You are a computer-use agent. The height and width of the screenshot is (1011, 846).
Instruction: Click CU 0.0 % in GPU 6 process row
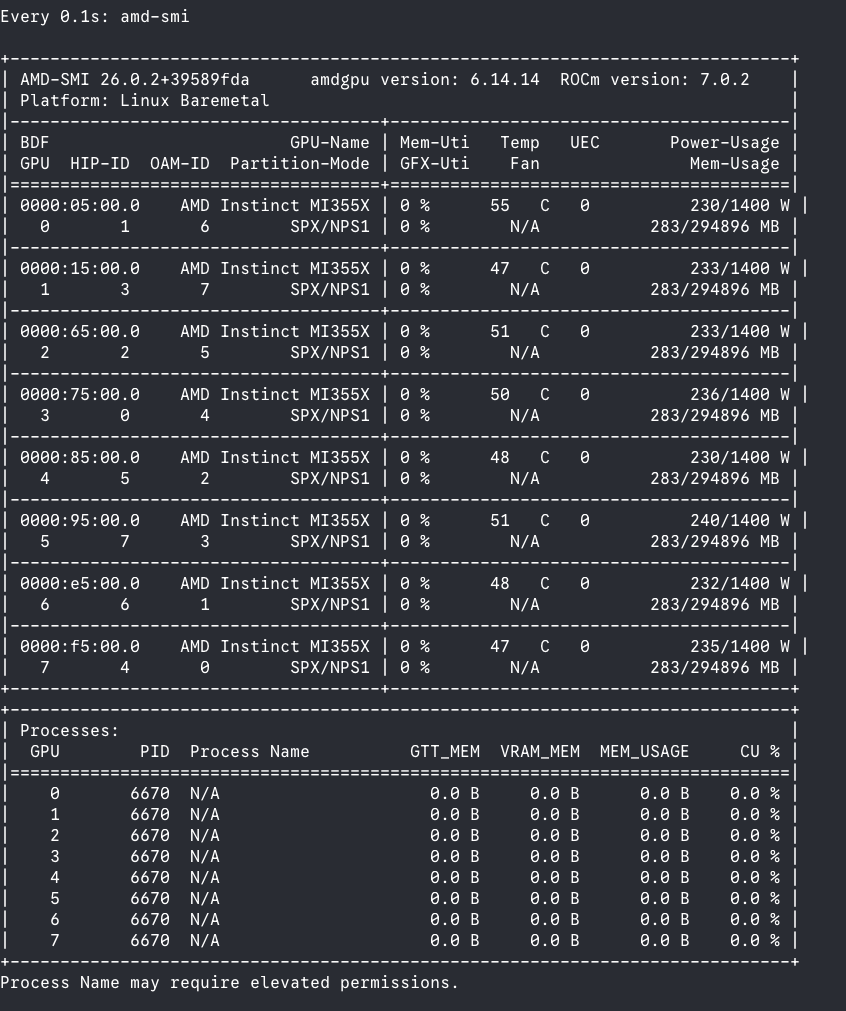click(754, 919)
